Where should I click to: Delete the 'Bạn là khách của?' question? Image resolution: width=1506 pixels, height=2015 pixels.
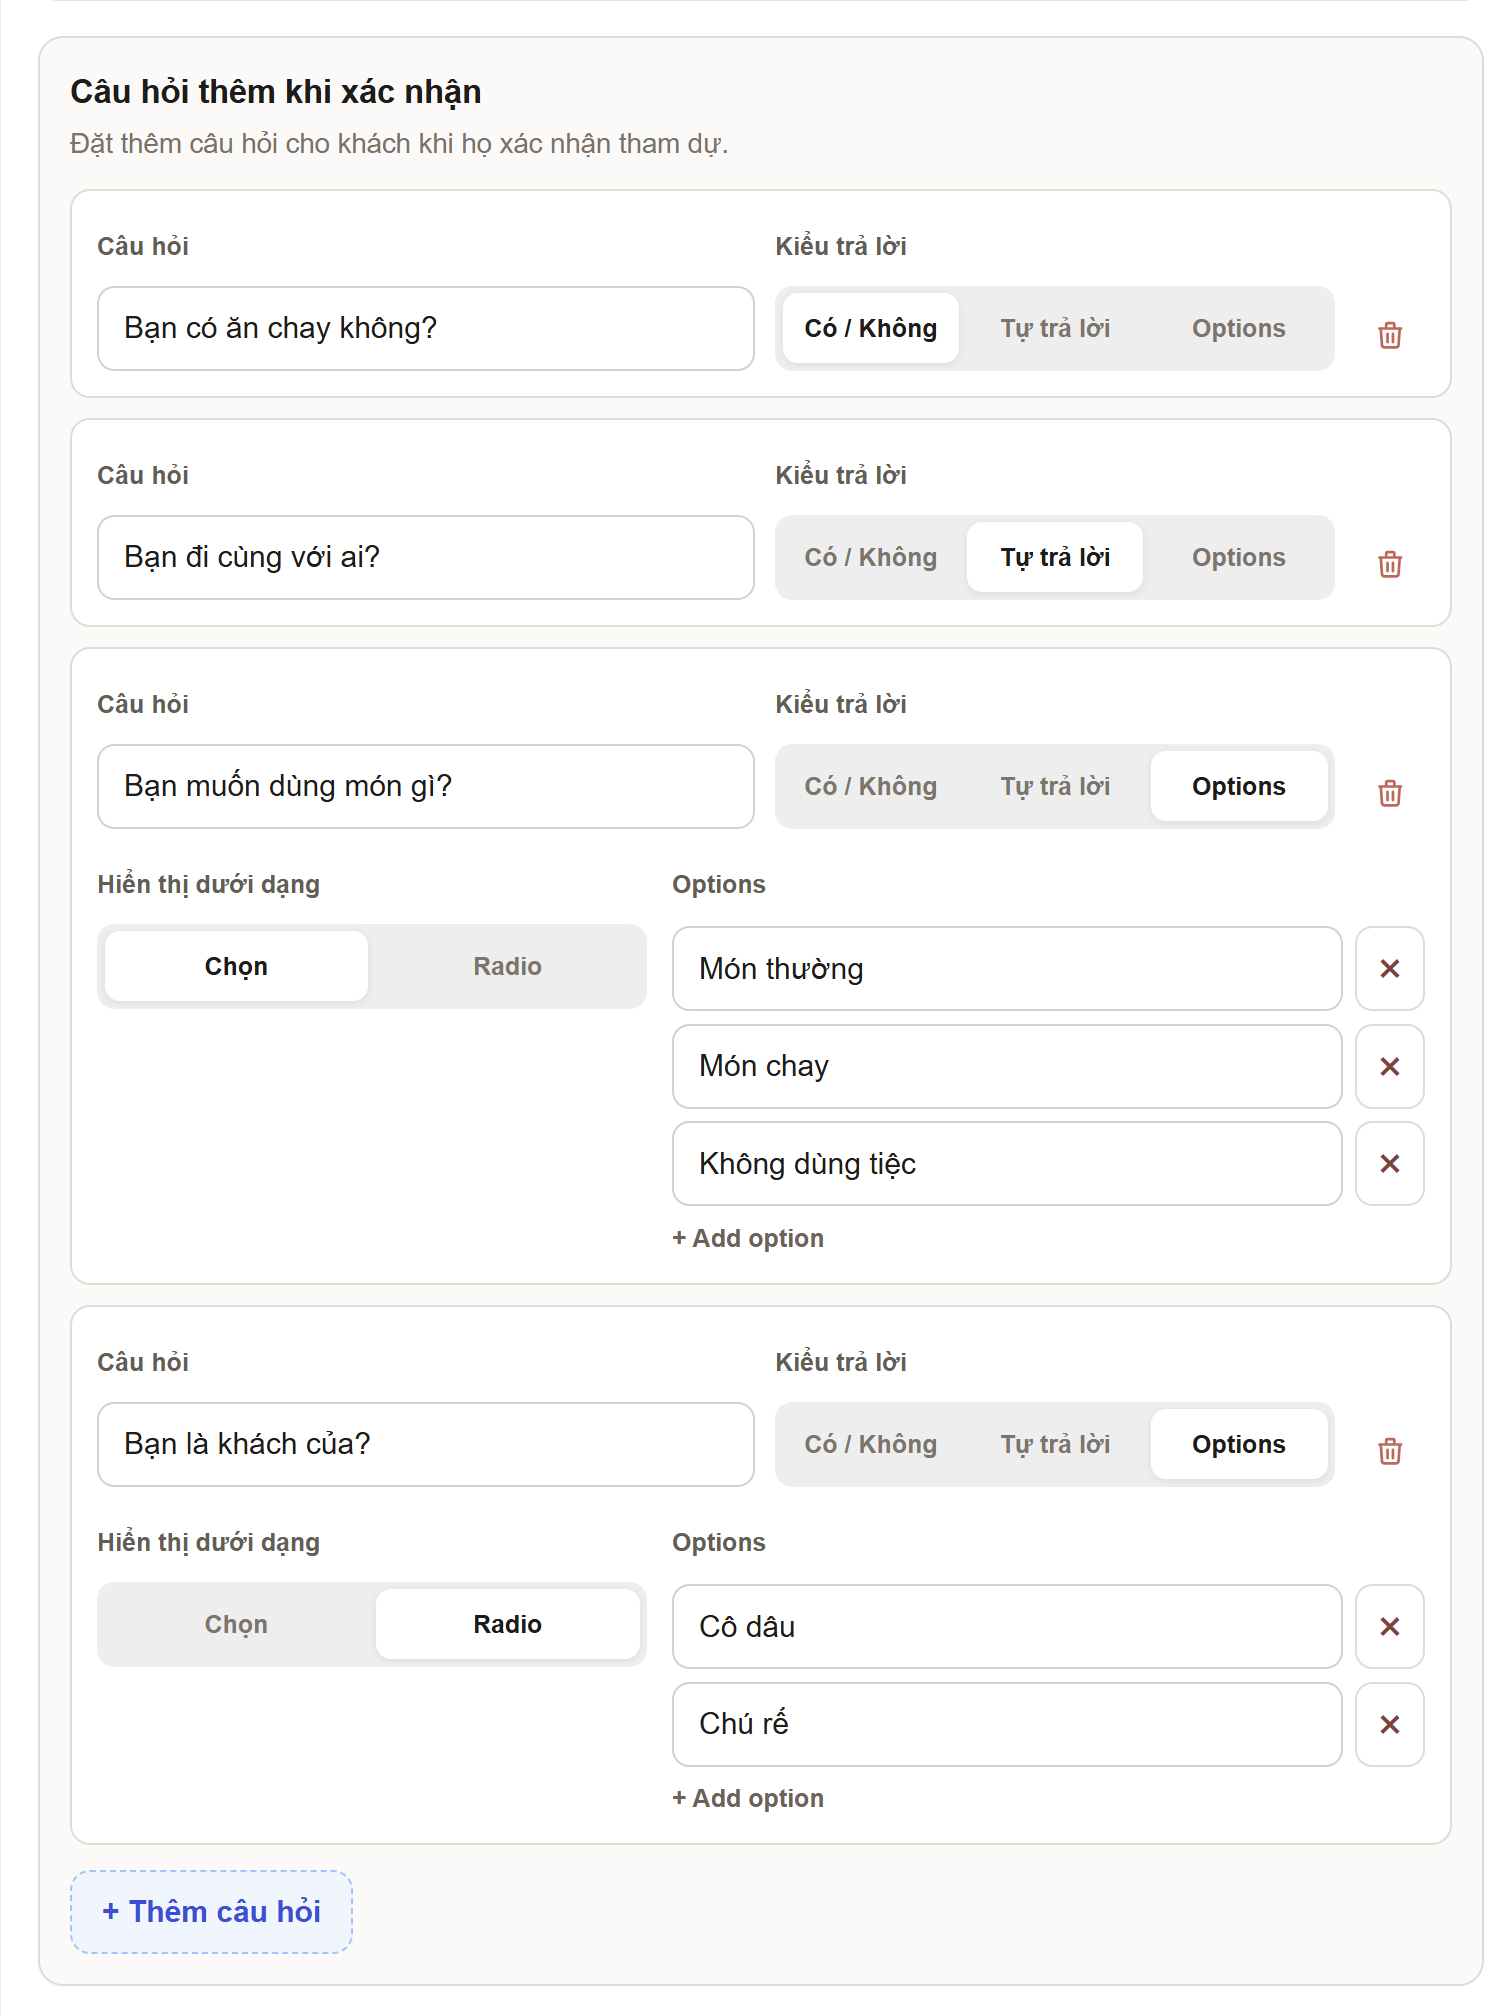(x=1389, y=1451)
